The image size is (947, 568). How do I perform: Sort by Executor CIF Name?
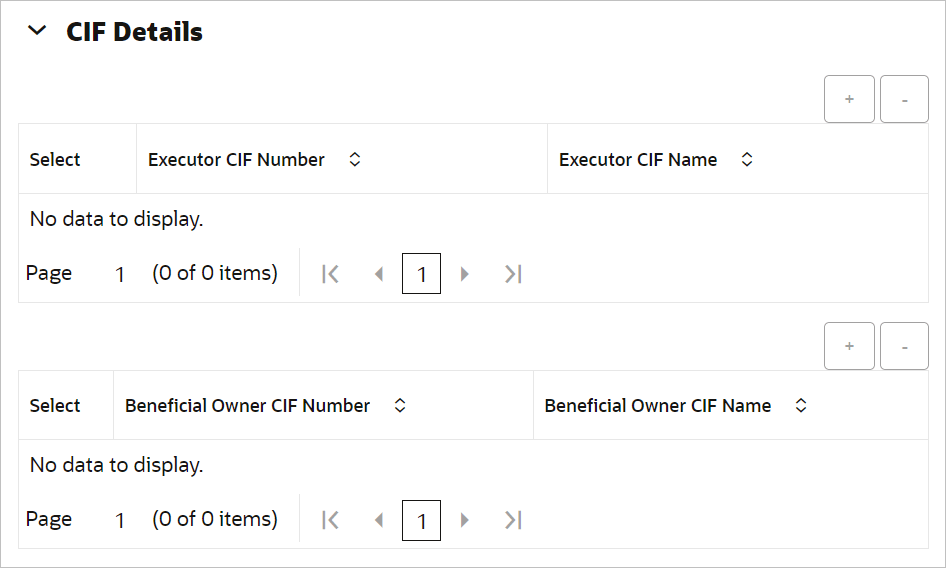[746, 160]
